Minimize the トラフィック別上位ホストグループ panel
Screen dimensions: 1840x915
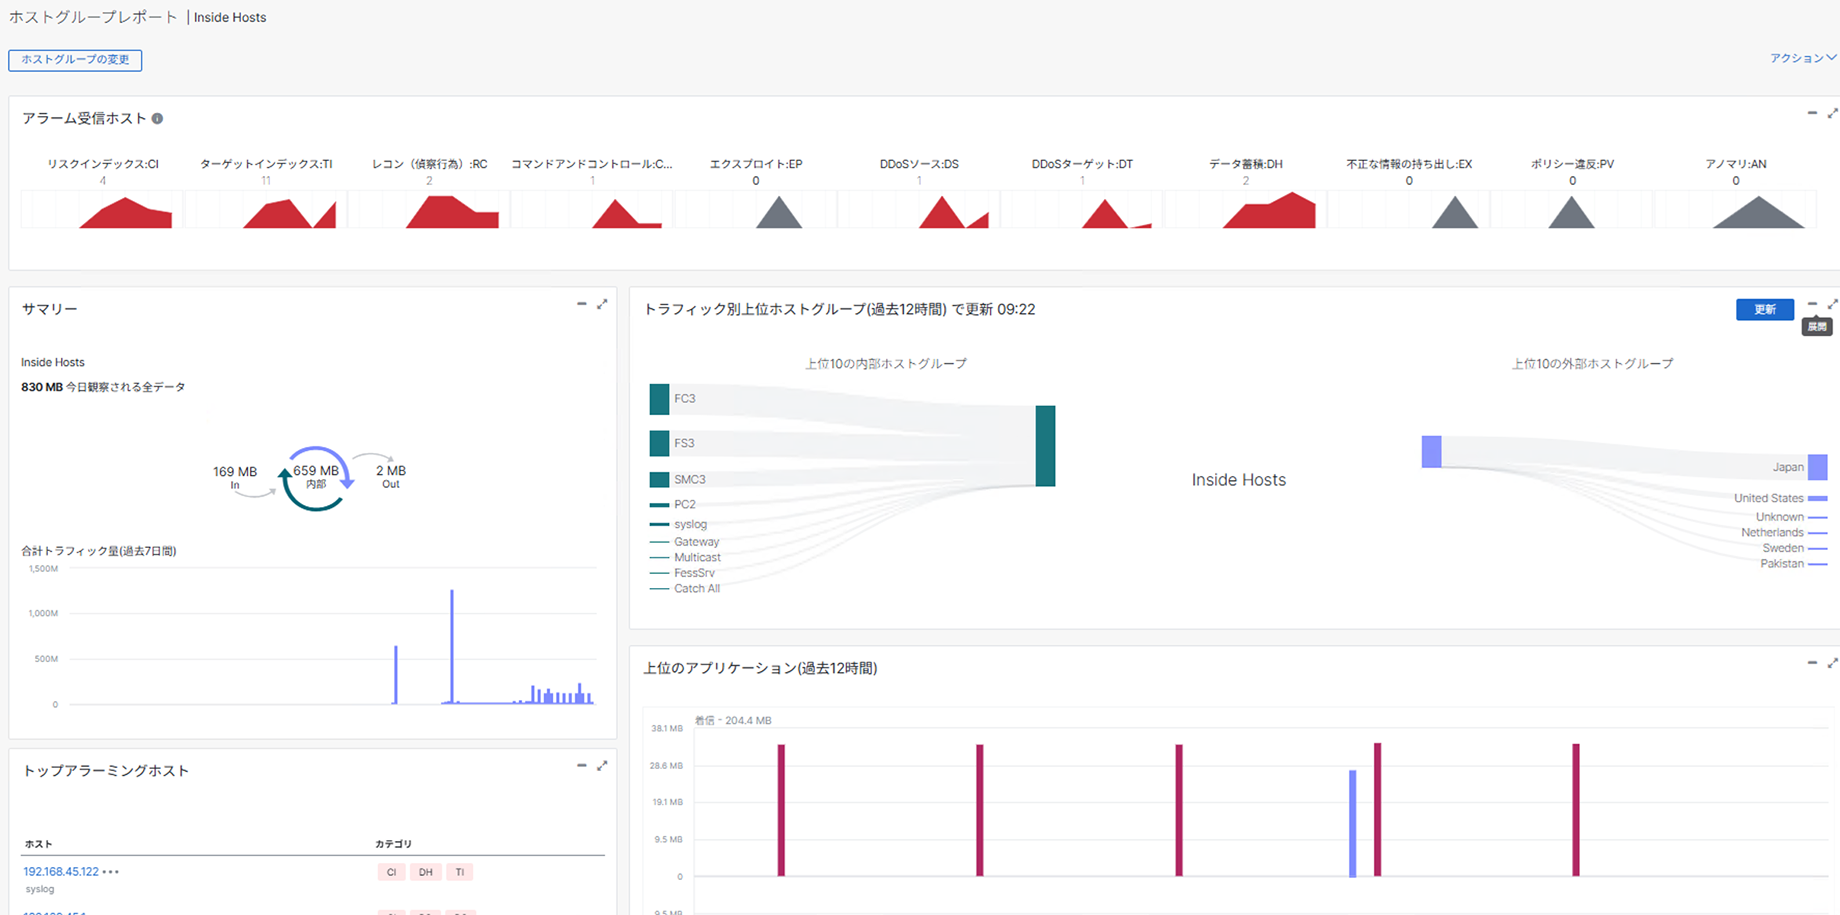pyautogui.click(x=1812, y=304)
